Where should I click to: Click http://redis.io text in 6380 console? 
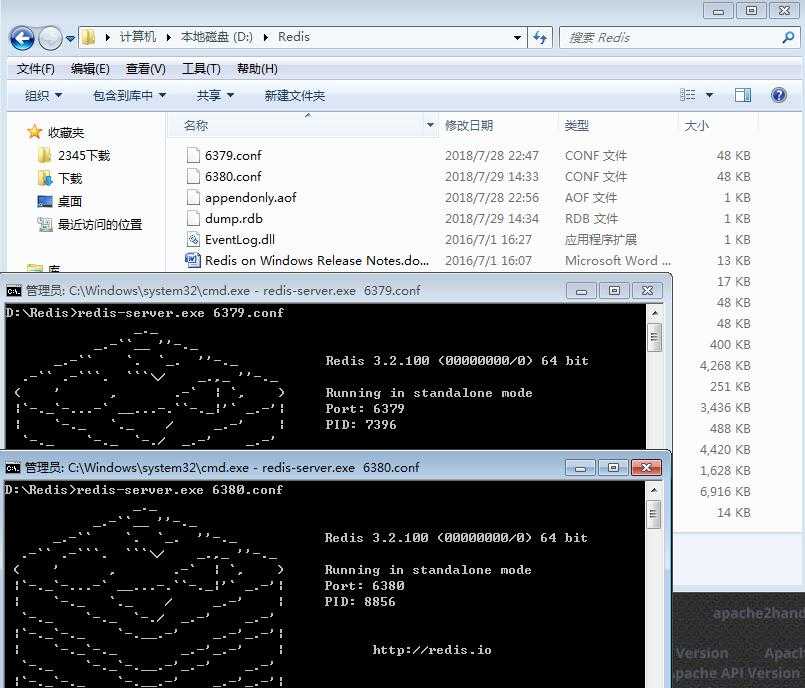(x=432, y=650)
